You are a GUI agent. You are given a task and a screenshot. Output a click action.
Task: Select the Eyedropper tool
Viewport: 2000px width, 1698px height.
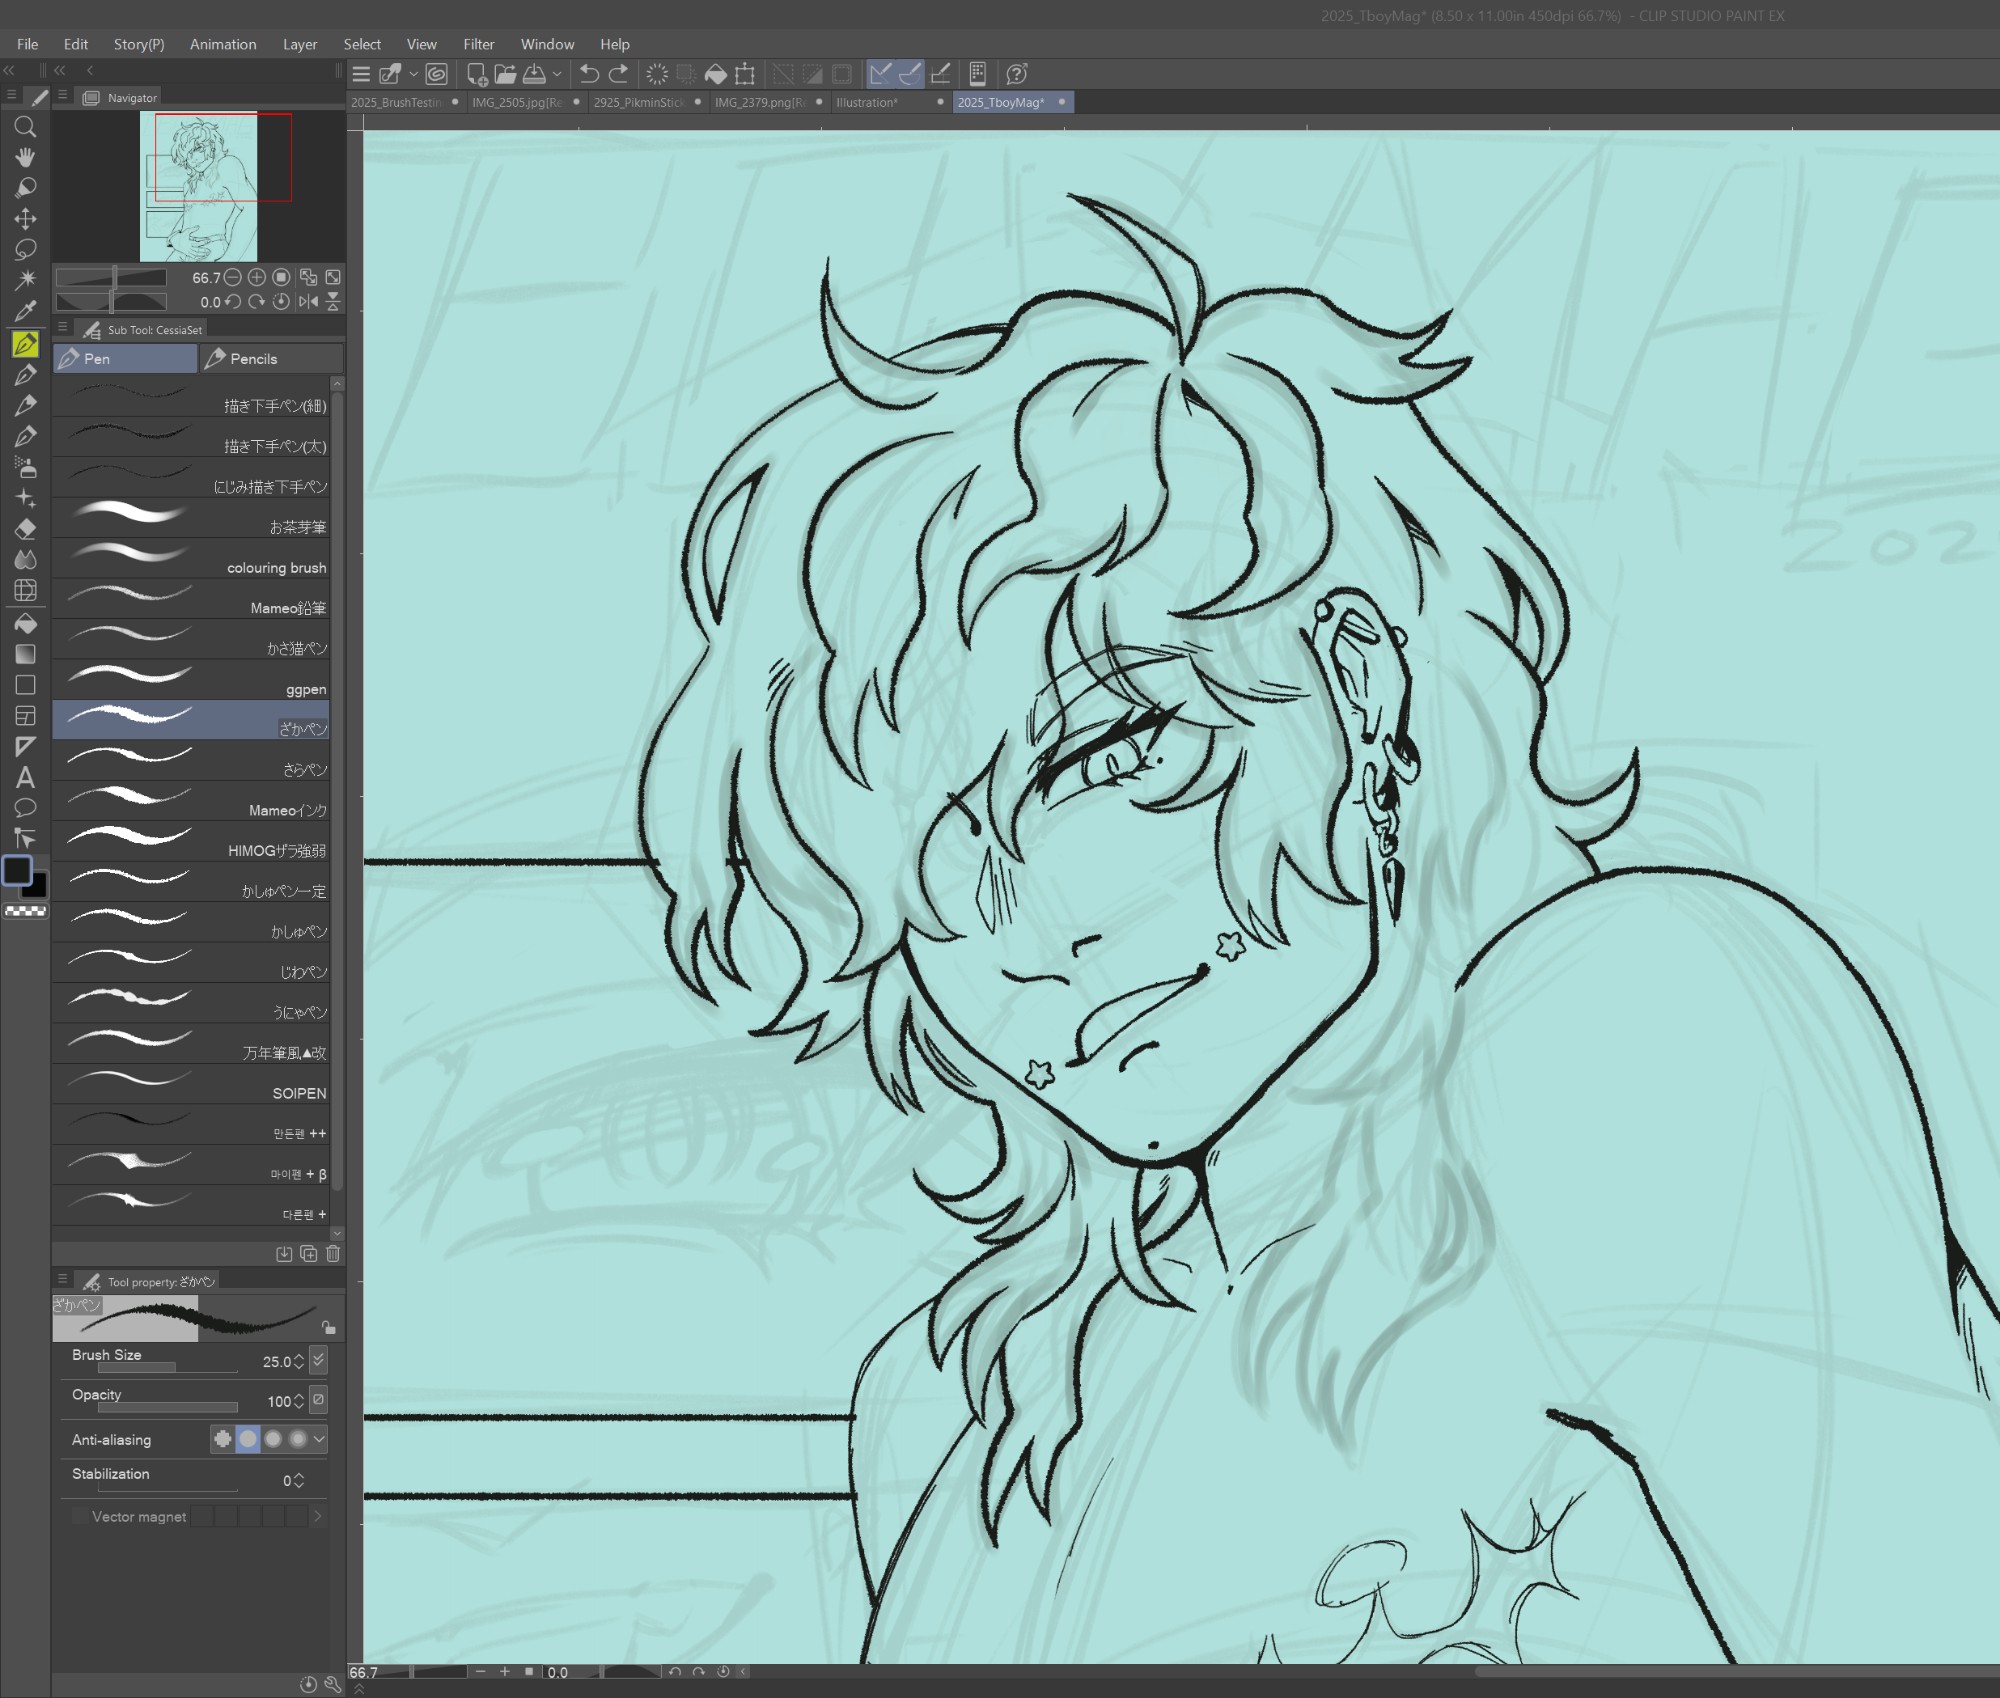26,311
